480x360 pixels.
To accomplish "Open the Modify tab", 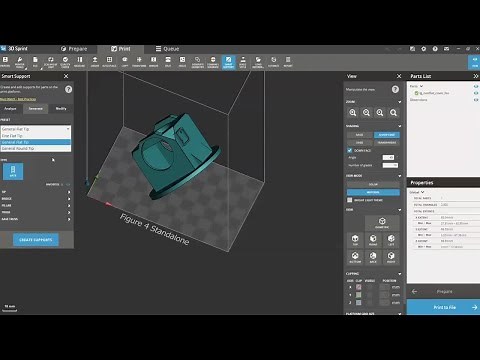I will pyautogui.click(x=61, y=109).
